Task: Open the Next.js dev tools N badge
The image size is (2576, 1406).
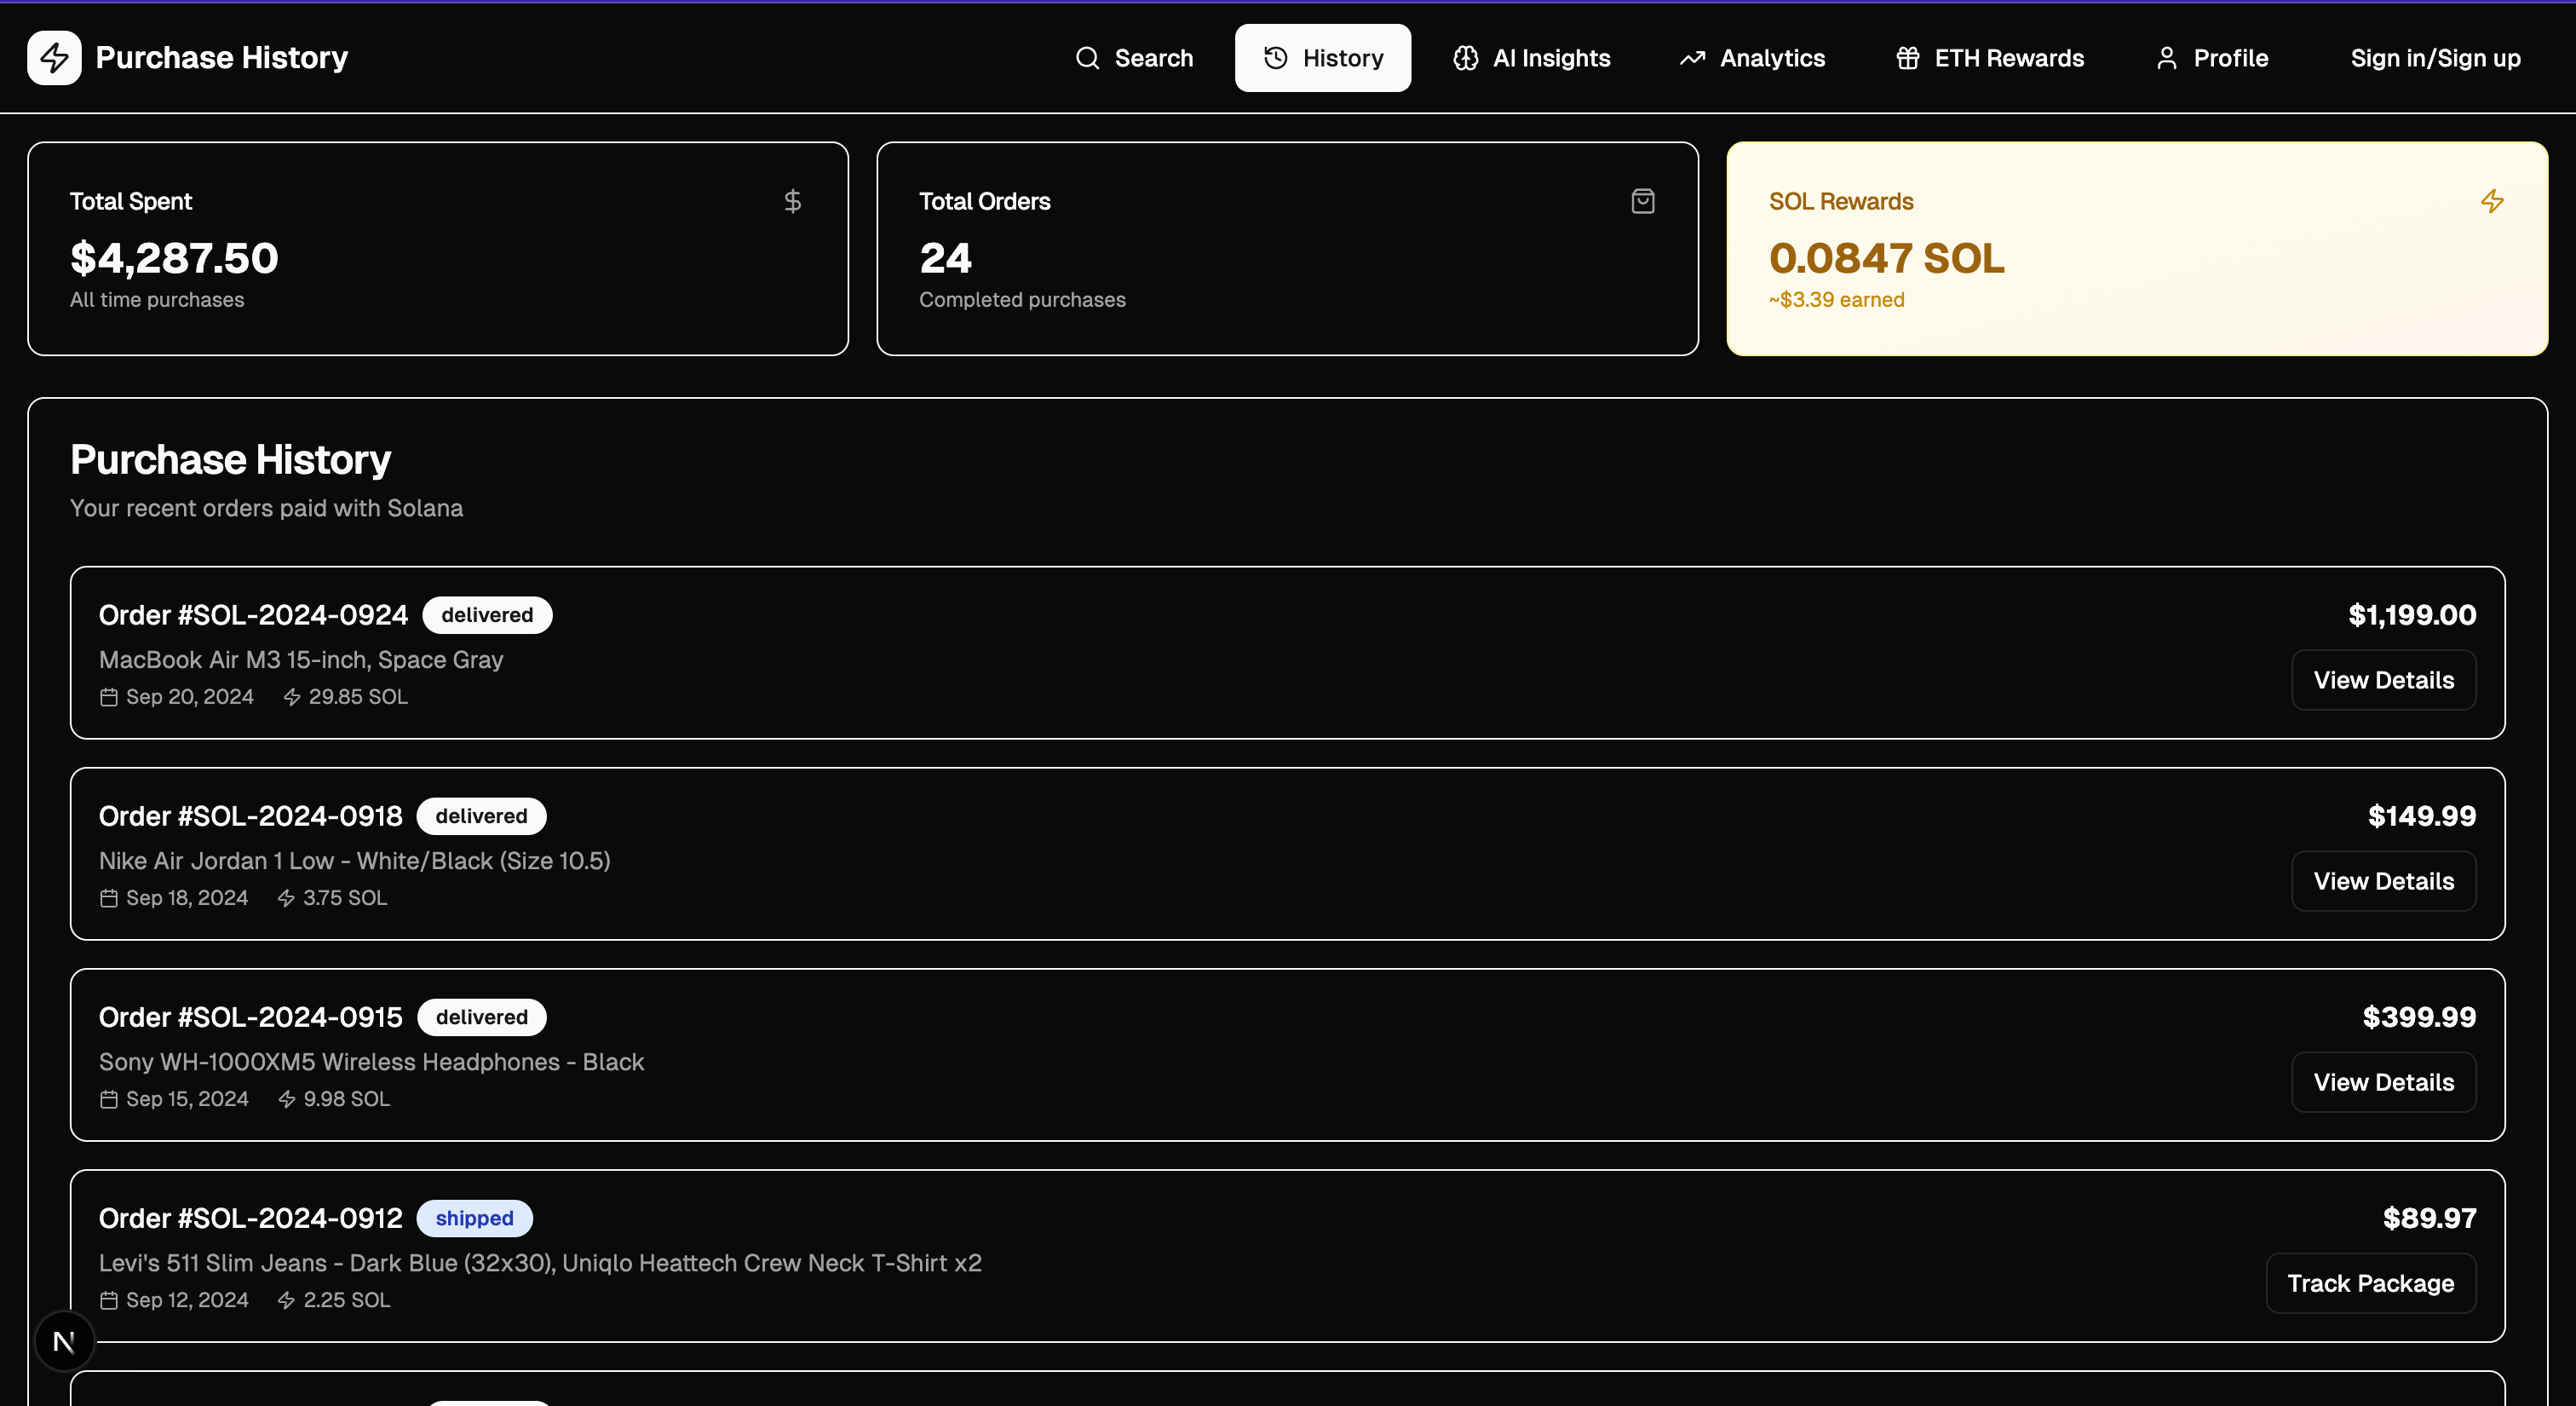Action: pyautogui.click(x=64, y=1342)
